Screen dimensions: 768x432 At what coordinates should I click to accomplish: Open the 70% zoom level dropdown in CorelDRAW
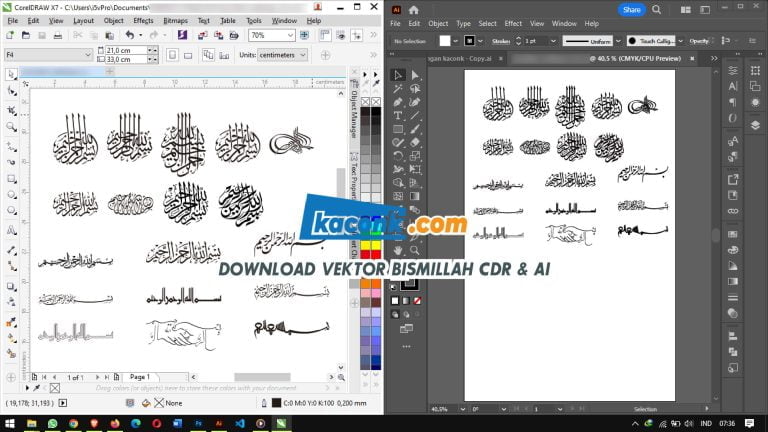coord(290,35)
